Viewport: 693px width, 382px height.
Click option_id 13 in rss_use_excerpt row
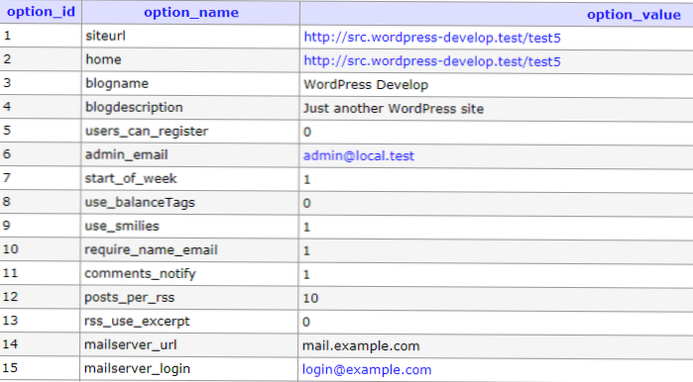11,321
